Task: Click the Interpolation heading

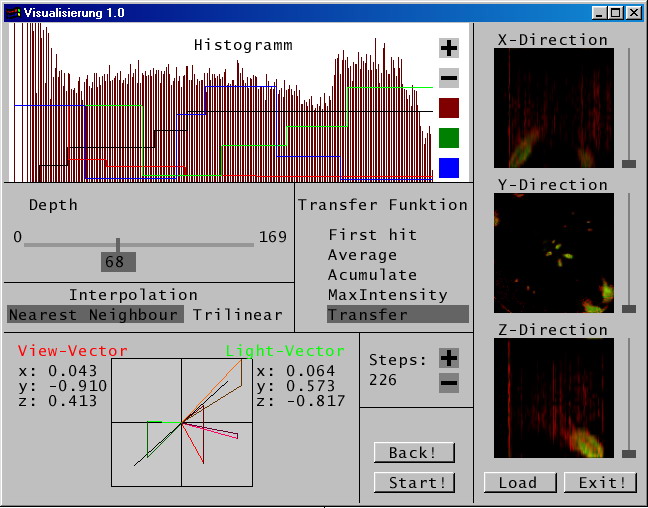Action: tap(133, 295)
